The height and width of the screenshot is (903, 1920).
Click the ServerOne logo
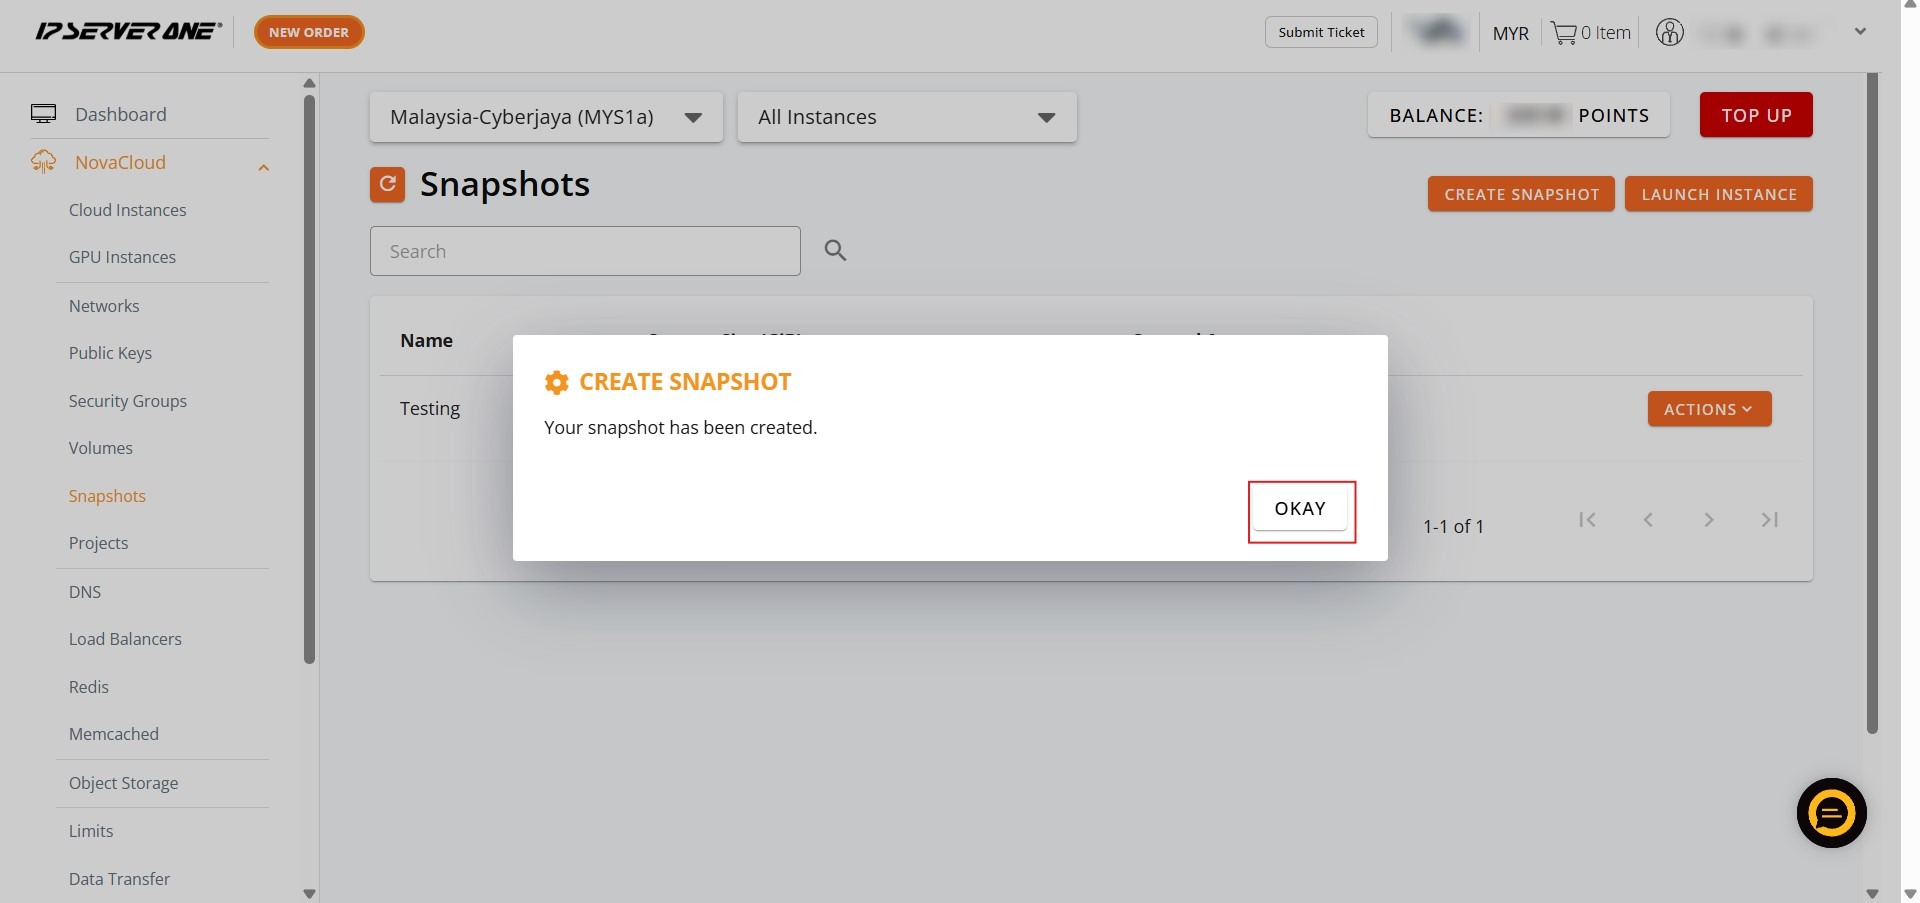tap(128, 32)
